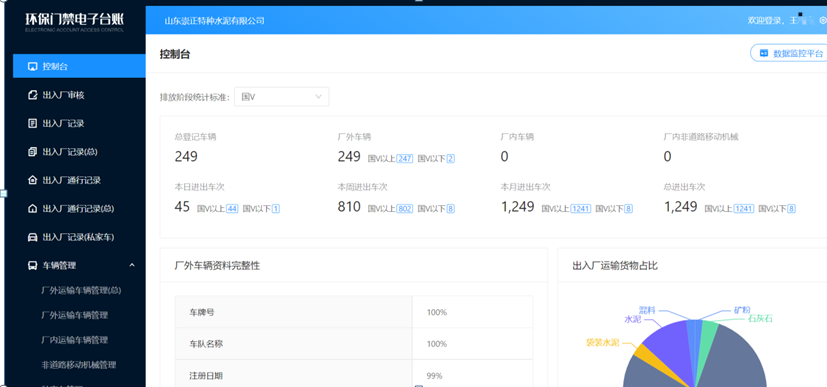Click the 本日进出车次 value 45
The image size is (827, 387).
point(182,207)
